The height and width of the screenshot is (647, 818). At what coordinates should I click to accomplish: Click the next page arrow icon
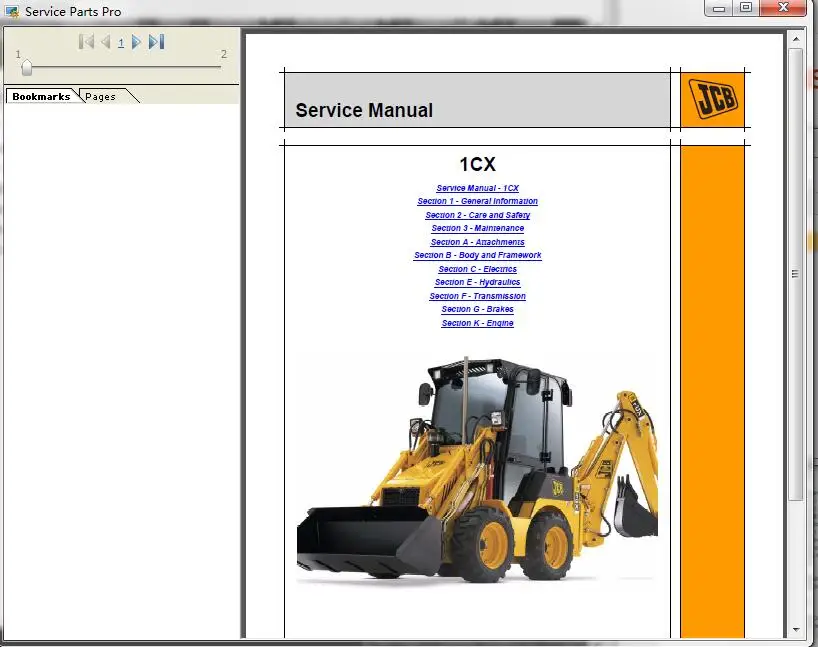(x=137, y=42)
